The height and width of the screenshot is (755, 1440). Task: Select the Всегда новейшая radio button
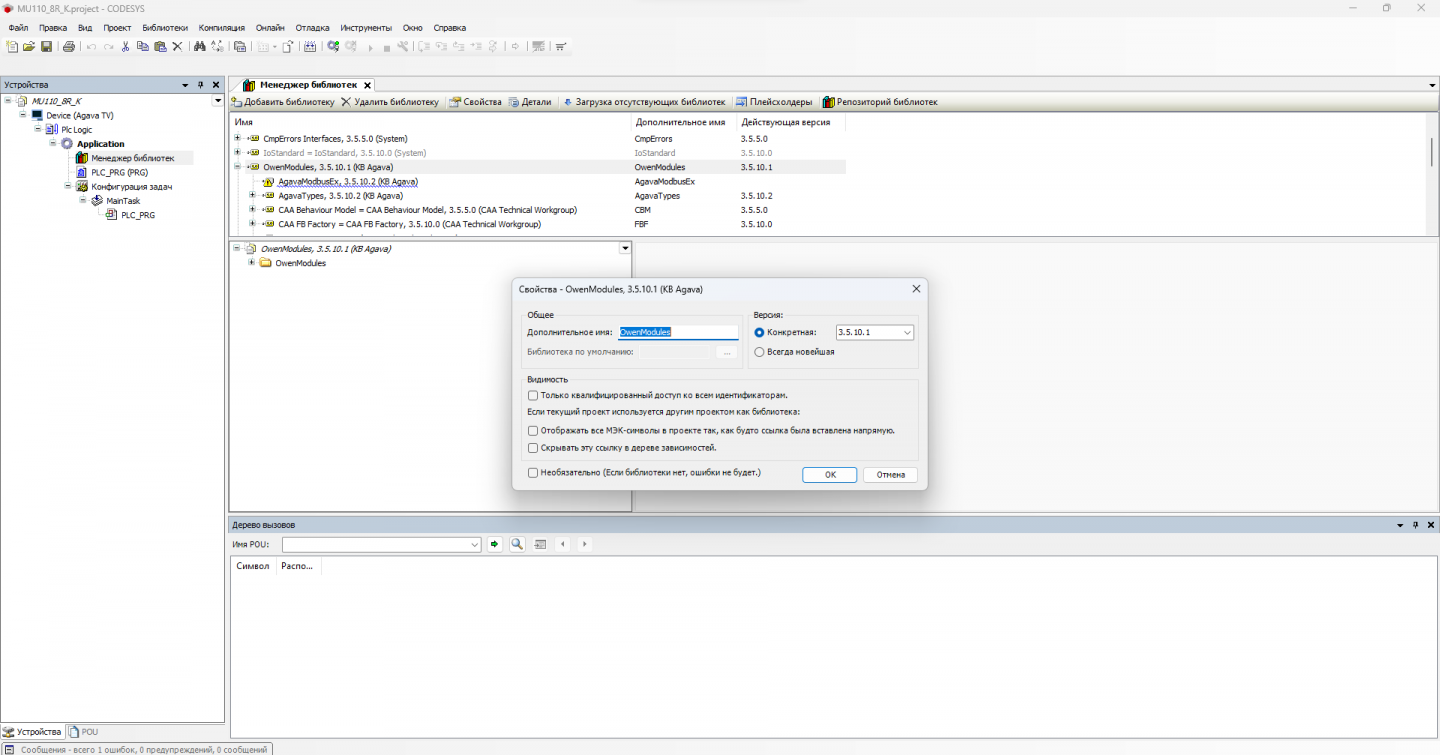tap(760, 352)
